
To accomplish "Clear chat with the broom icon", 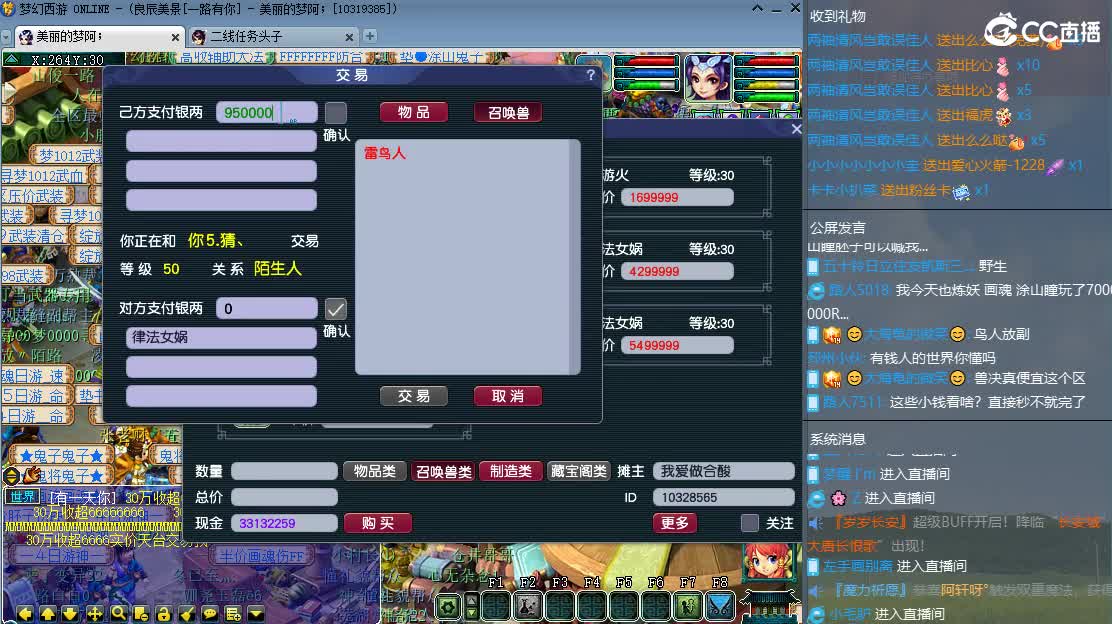I will (187, 614).
